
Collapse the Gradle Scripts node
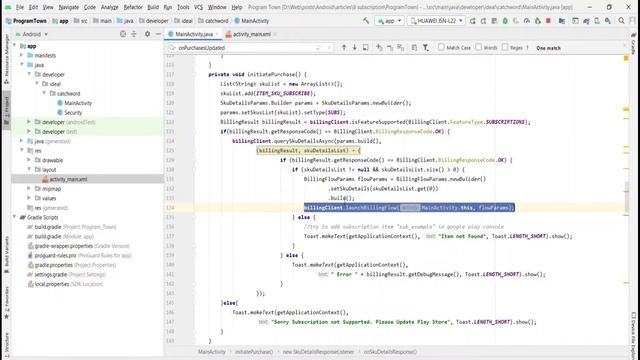15,217
